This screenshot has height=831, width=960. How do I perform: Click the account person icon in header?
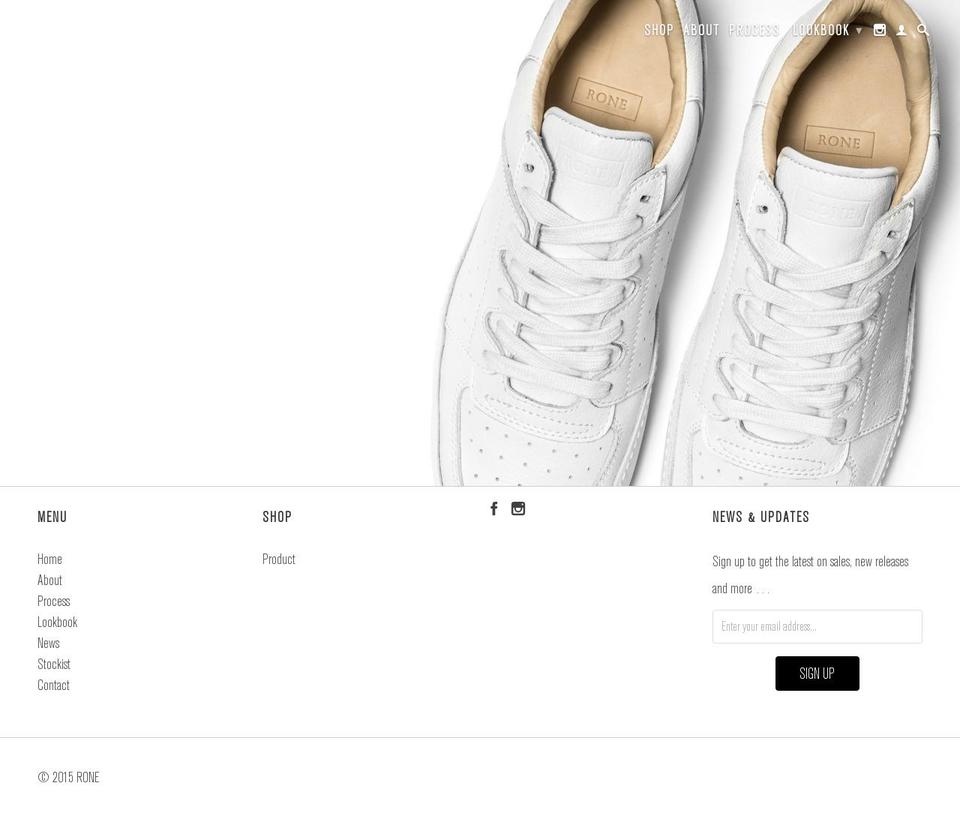point(901,30)
